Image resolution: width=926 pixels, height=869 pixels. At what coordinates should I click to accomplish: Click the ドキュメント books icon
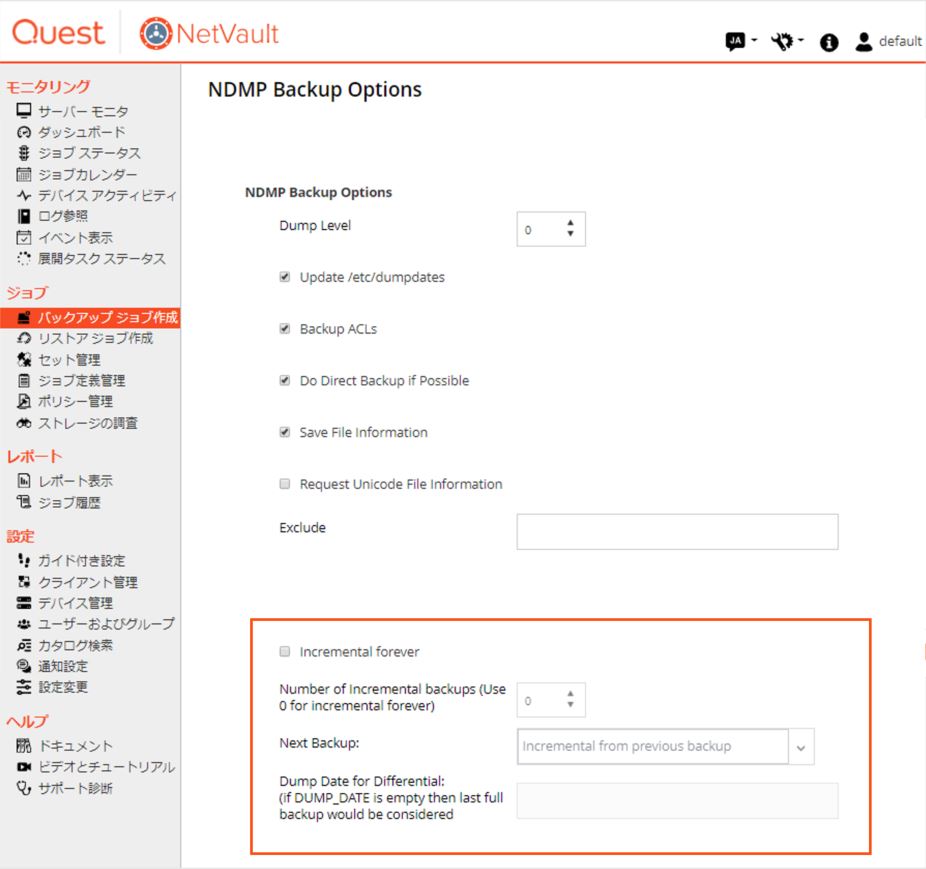coord(24,746)
